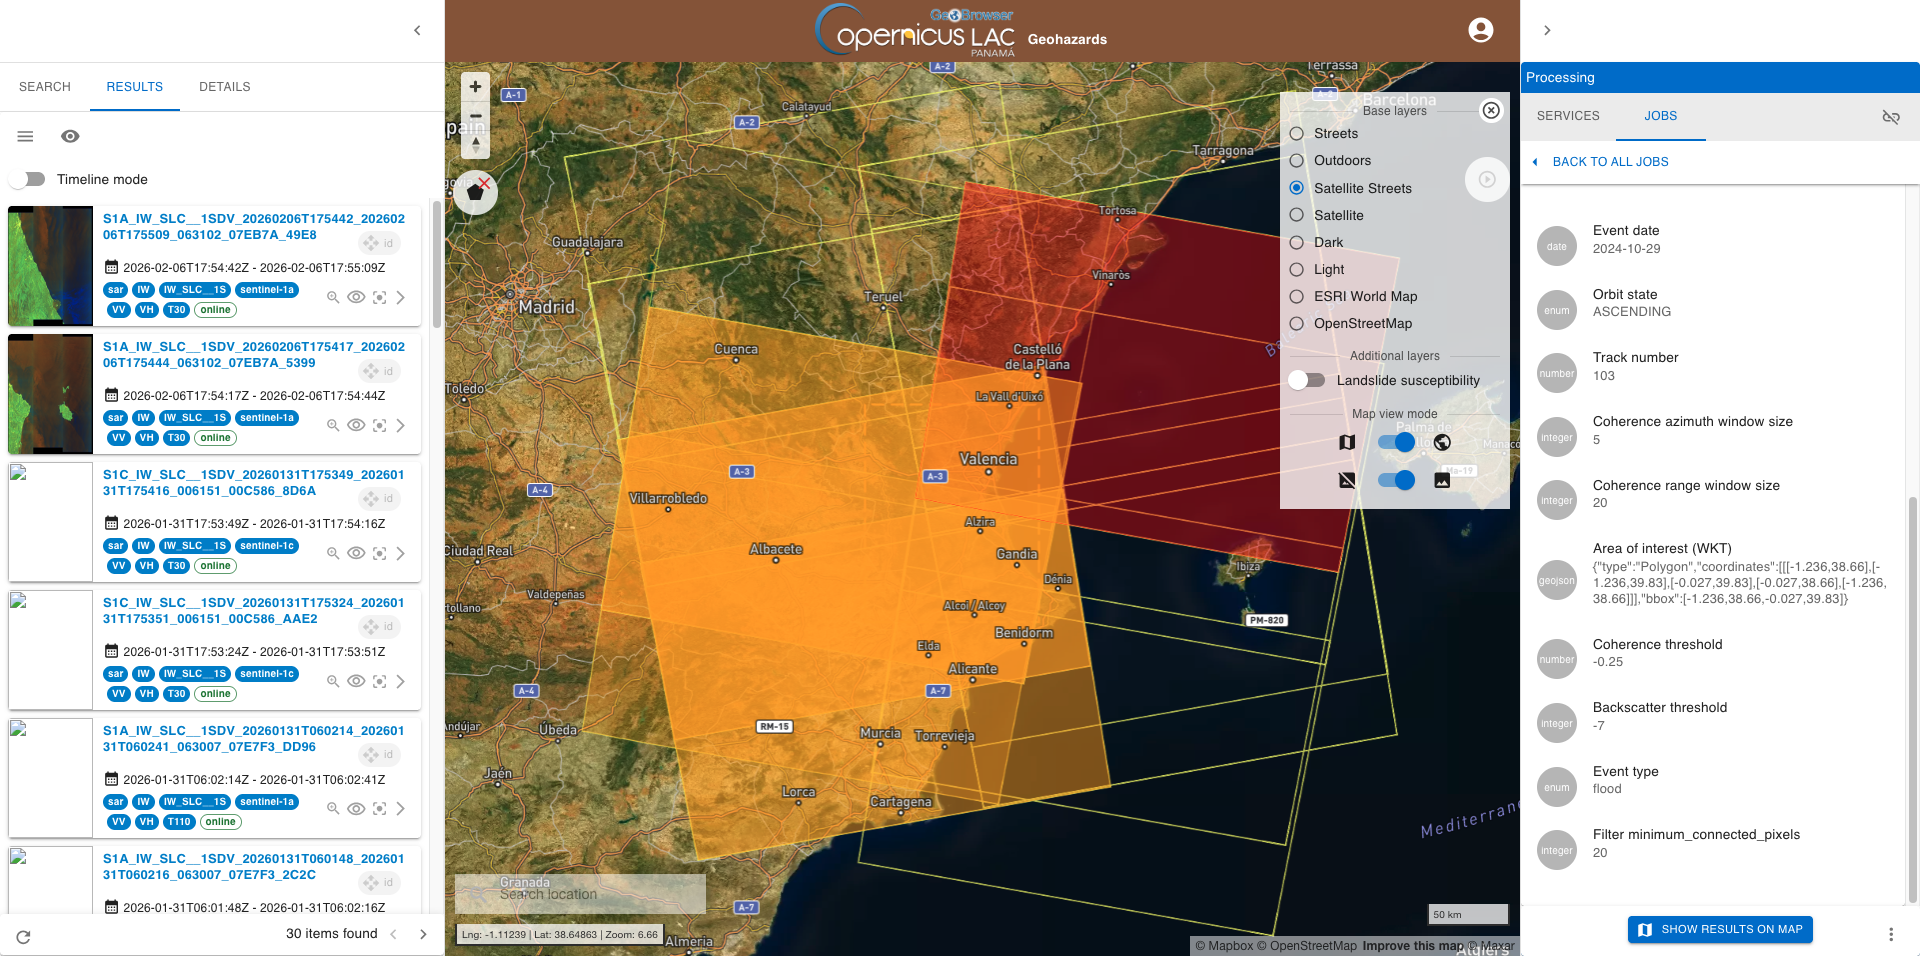The height and width of the screenshot is (956, 1920).
Task: Go BACK TO ALL JOBS
Action: [1609, 162]
